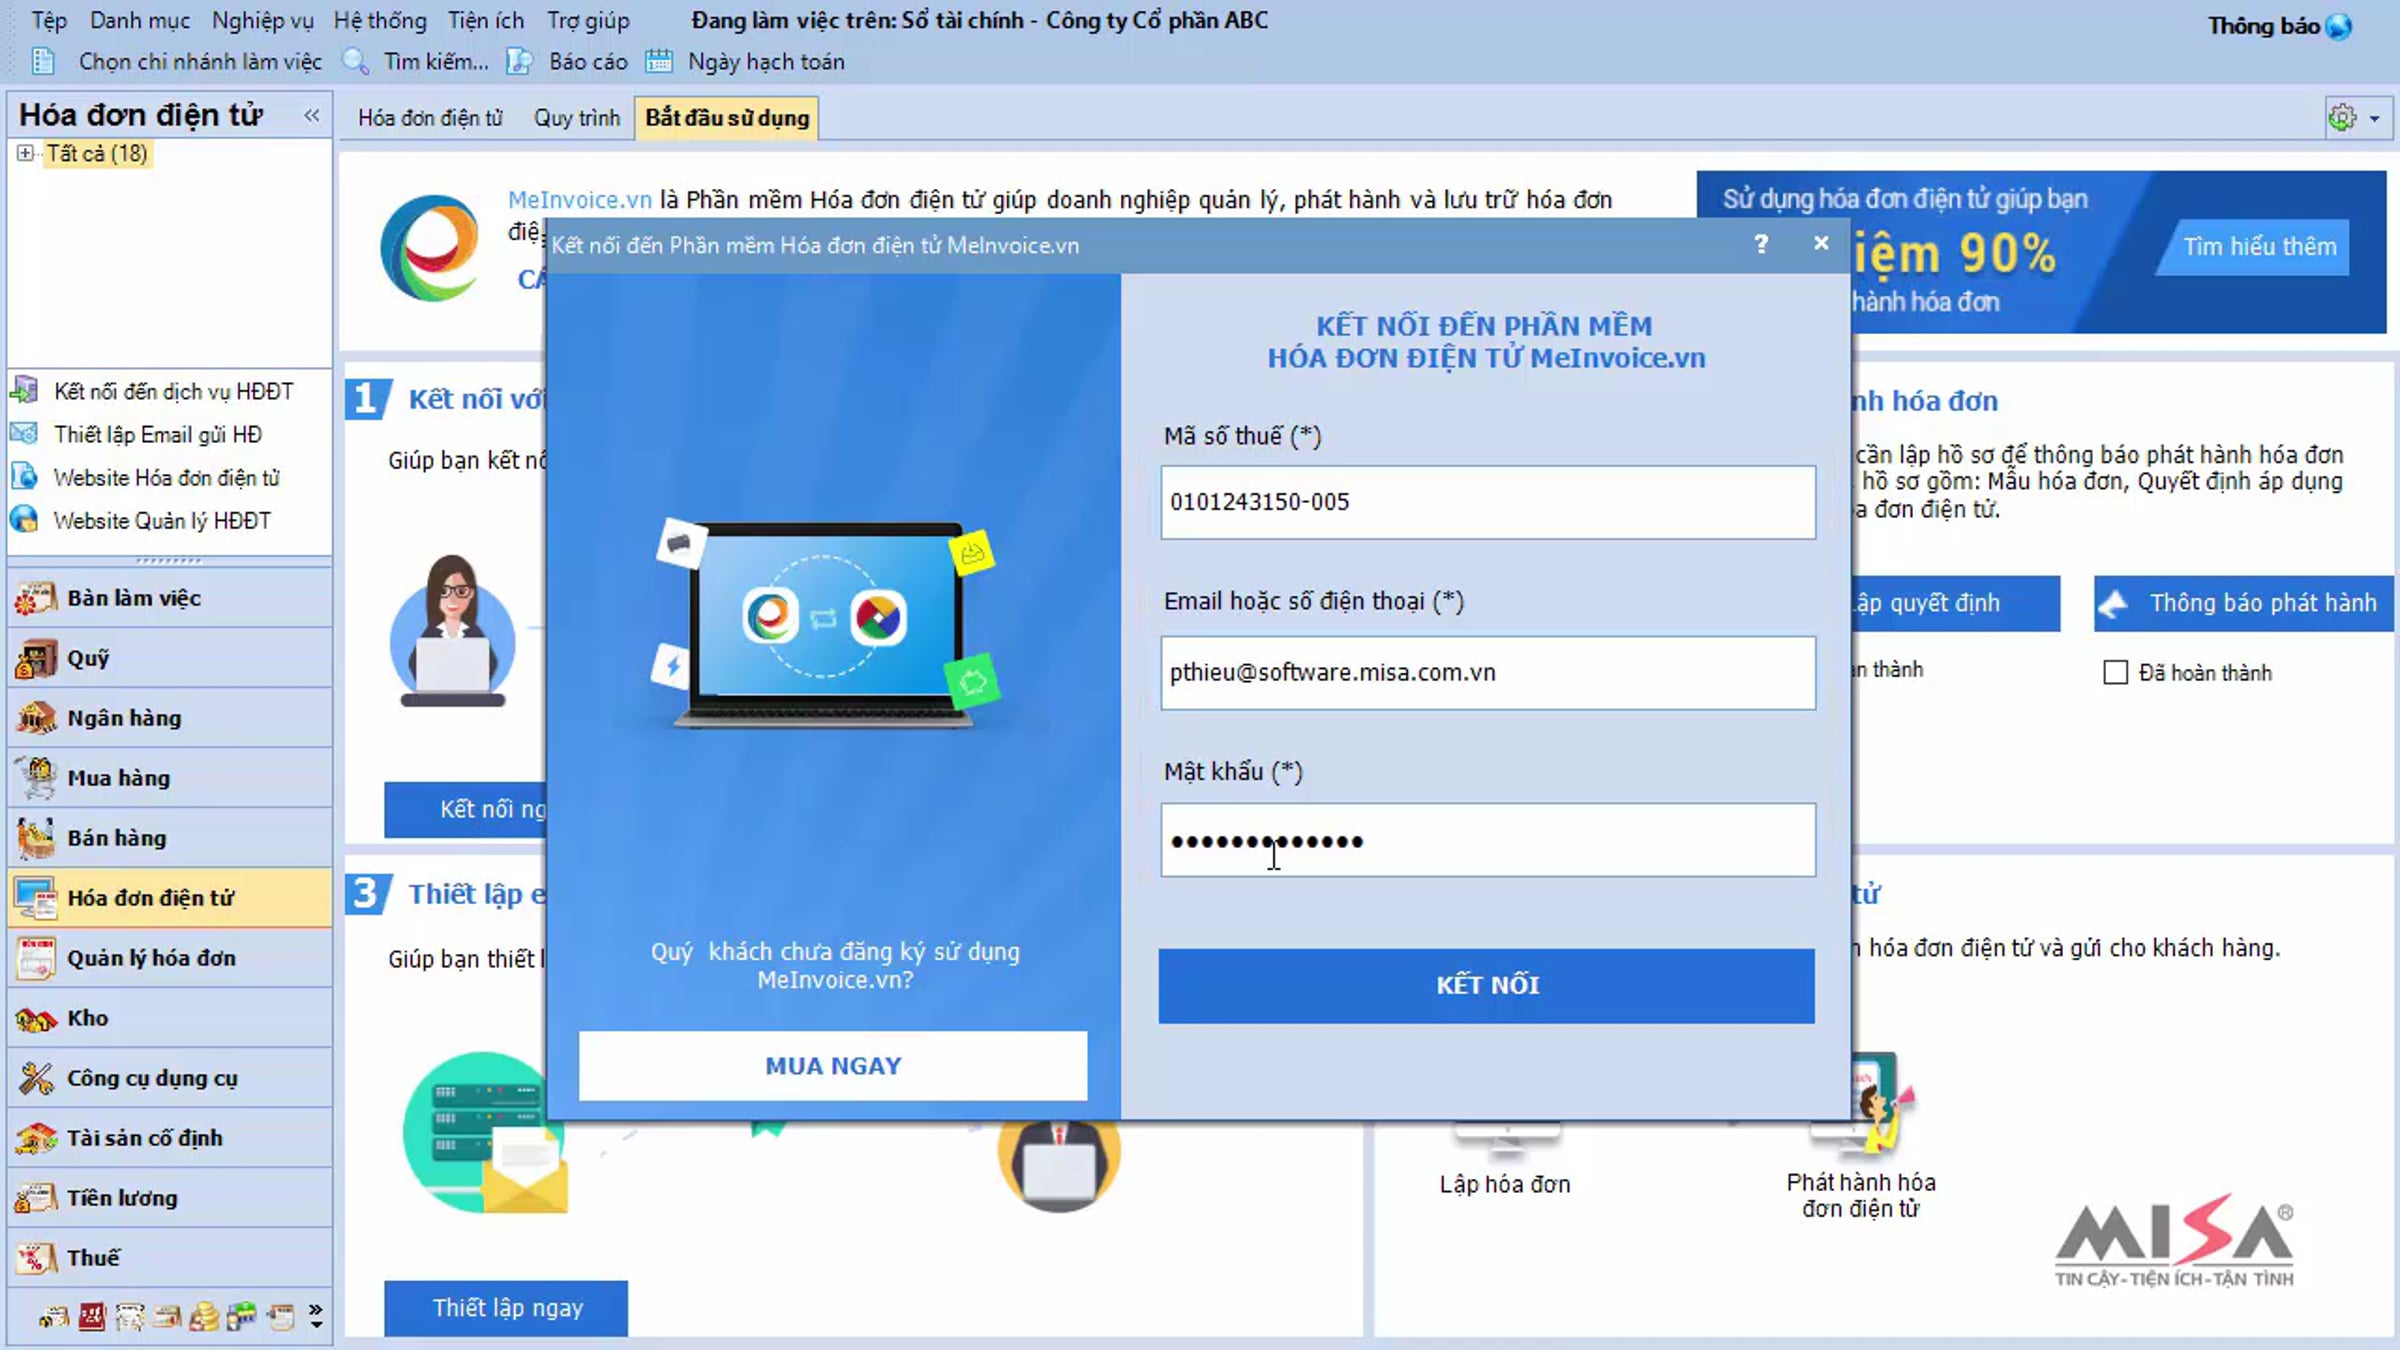The height and width of the screenshot is (1350, 2400).
Task: Select the Bán hàng module
Action: pyautogui.click(x=169, y=838)
